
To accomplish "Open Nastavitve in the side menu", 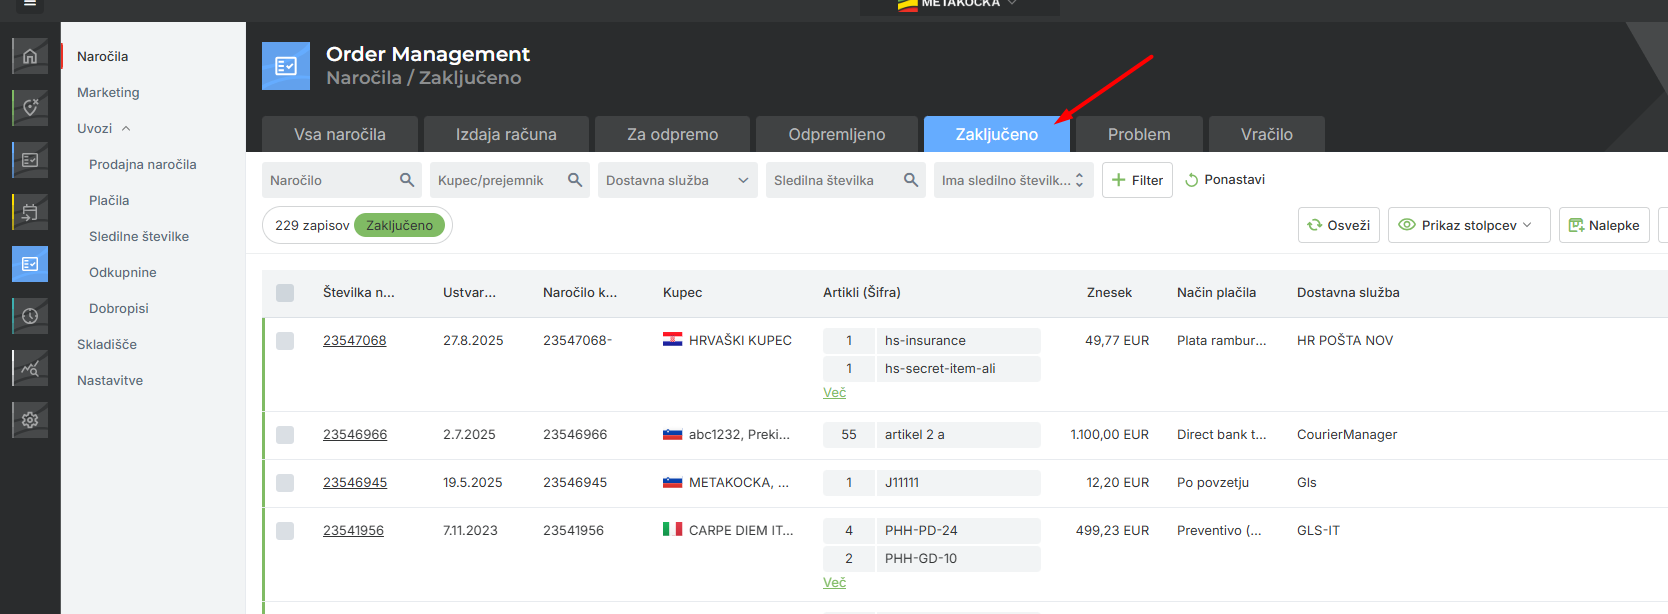I will (110, 380).
